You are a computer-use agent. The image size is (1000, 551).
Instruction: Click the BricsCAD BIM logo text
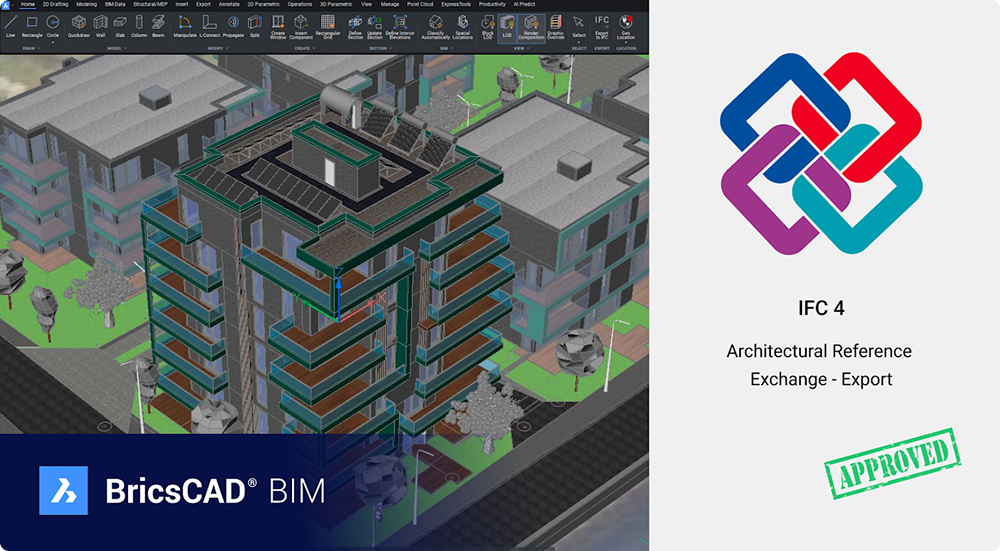[215, 491]
